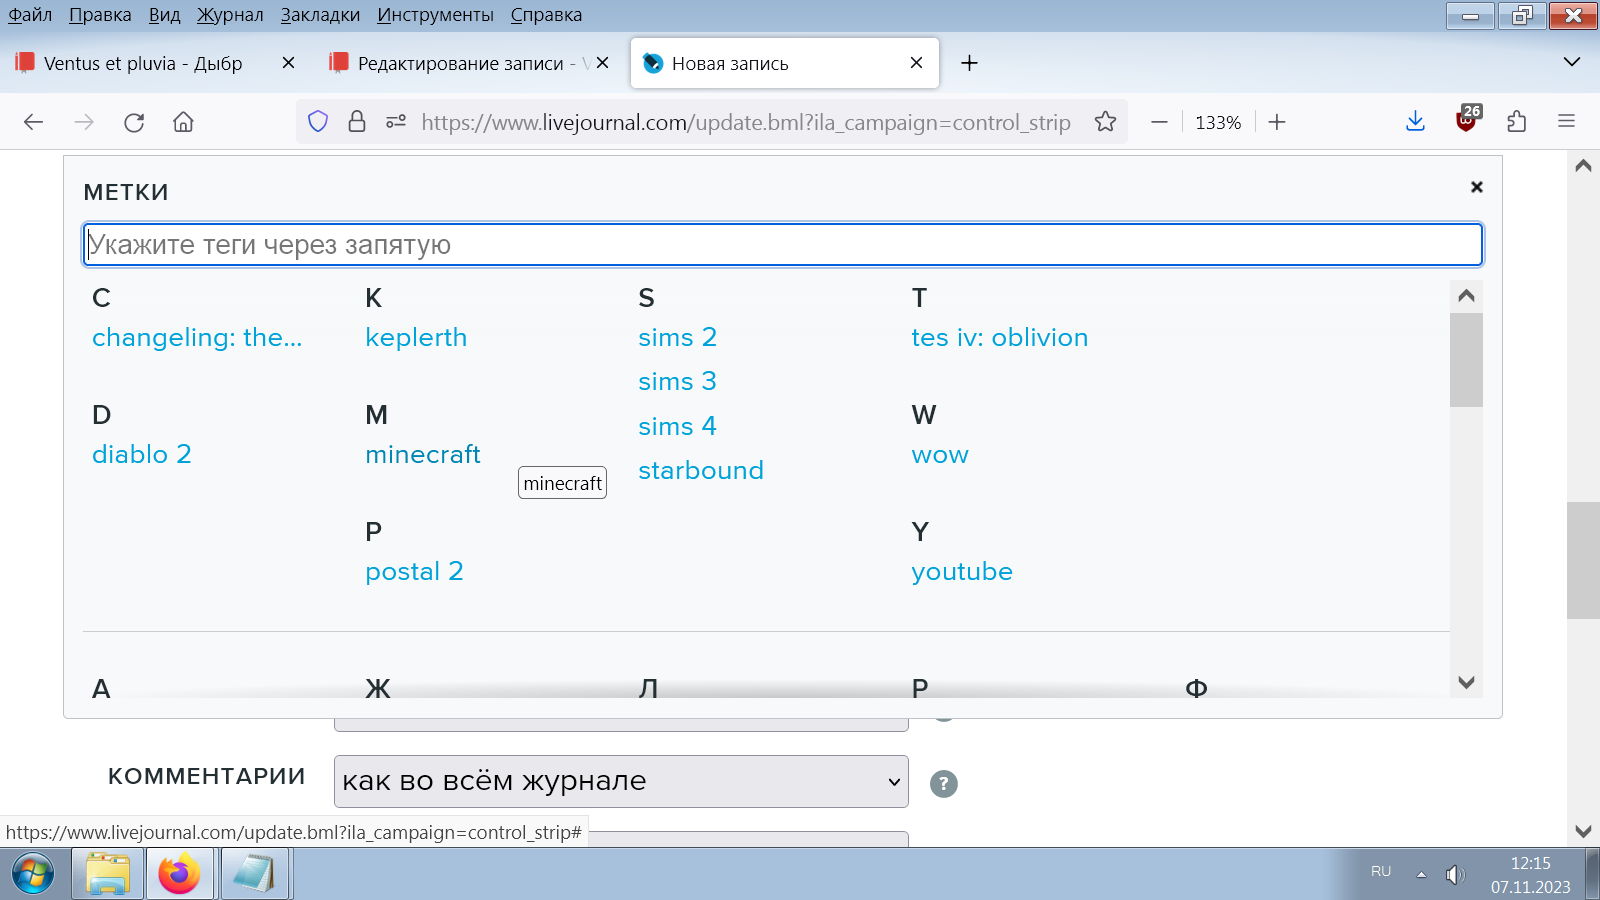
Task: Add tag postal 2
Action: [x=414, y=571]
